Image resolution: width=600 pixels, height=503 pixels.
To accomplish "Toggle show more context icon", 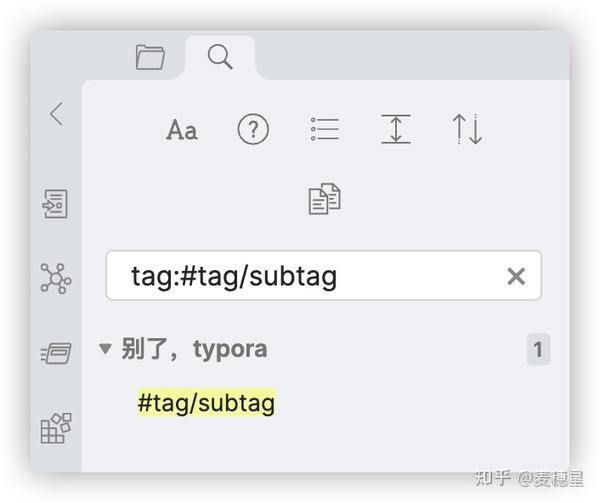I will pos(396,130).
